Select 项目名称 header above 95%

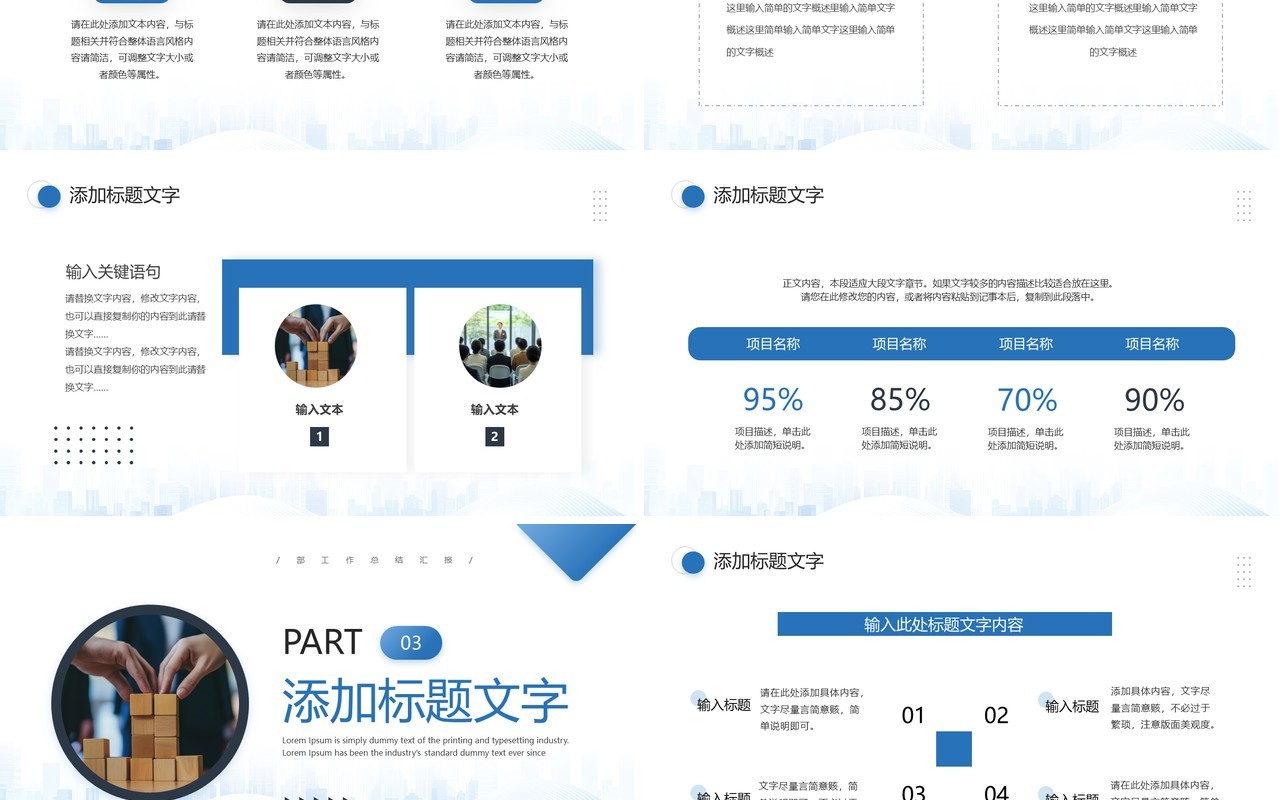[773, 343]
